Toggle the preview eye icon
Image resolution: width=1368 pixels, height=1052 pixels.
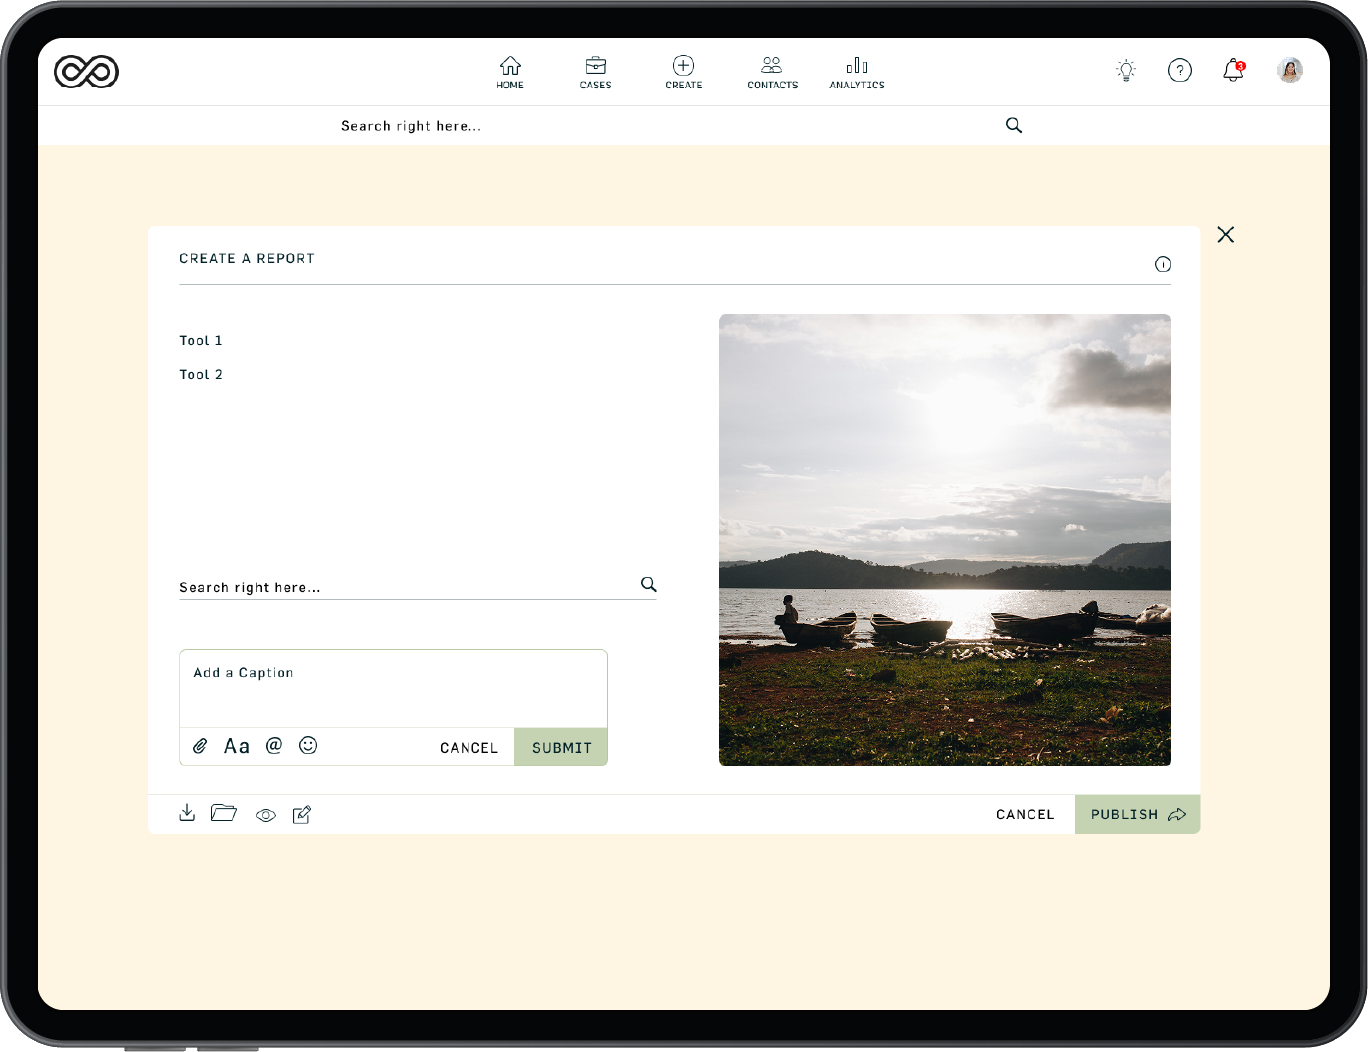click(266, 815)
